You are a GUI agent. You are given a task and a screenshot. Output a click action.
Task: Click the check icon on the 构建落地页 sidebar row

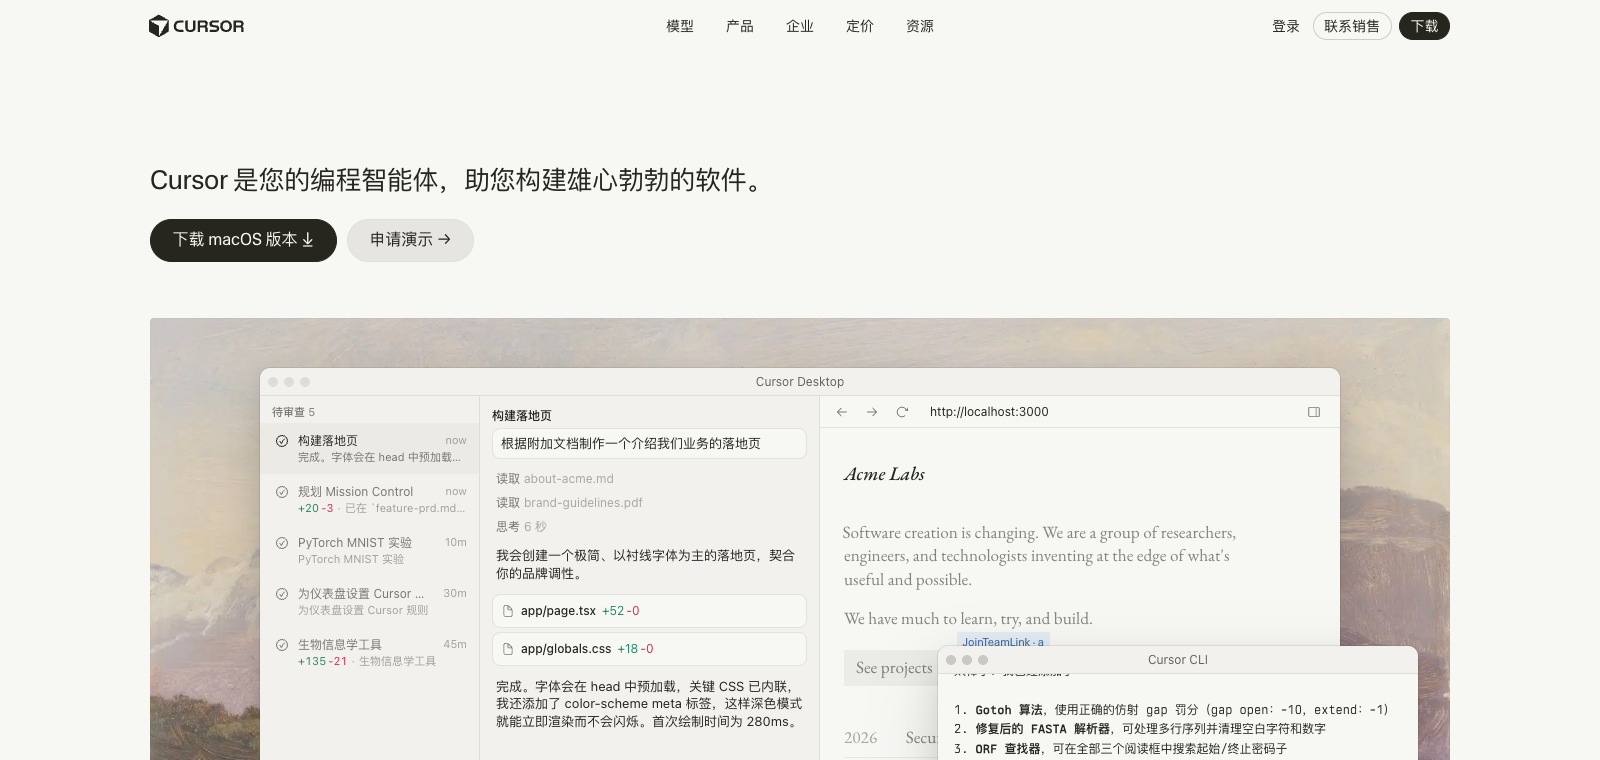click(x=282, y=441)
